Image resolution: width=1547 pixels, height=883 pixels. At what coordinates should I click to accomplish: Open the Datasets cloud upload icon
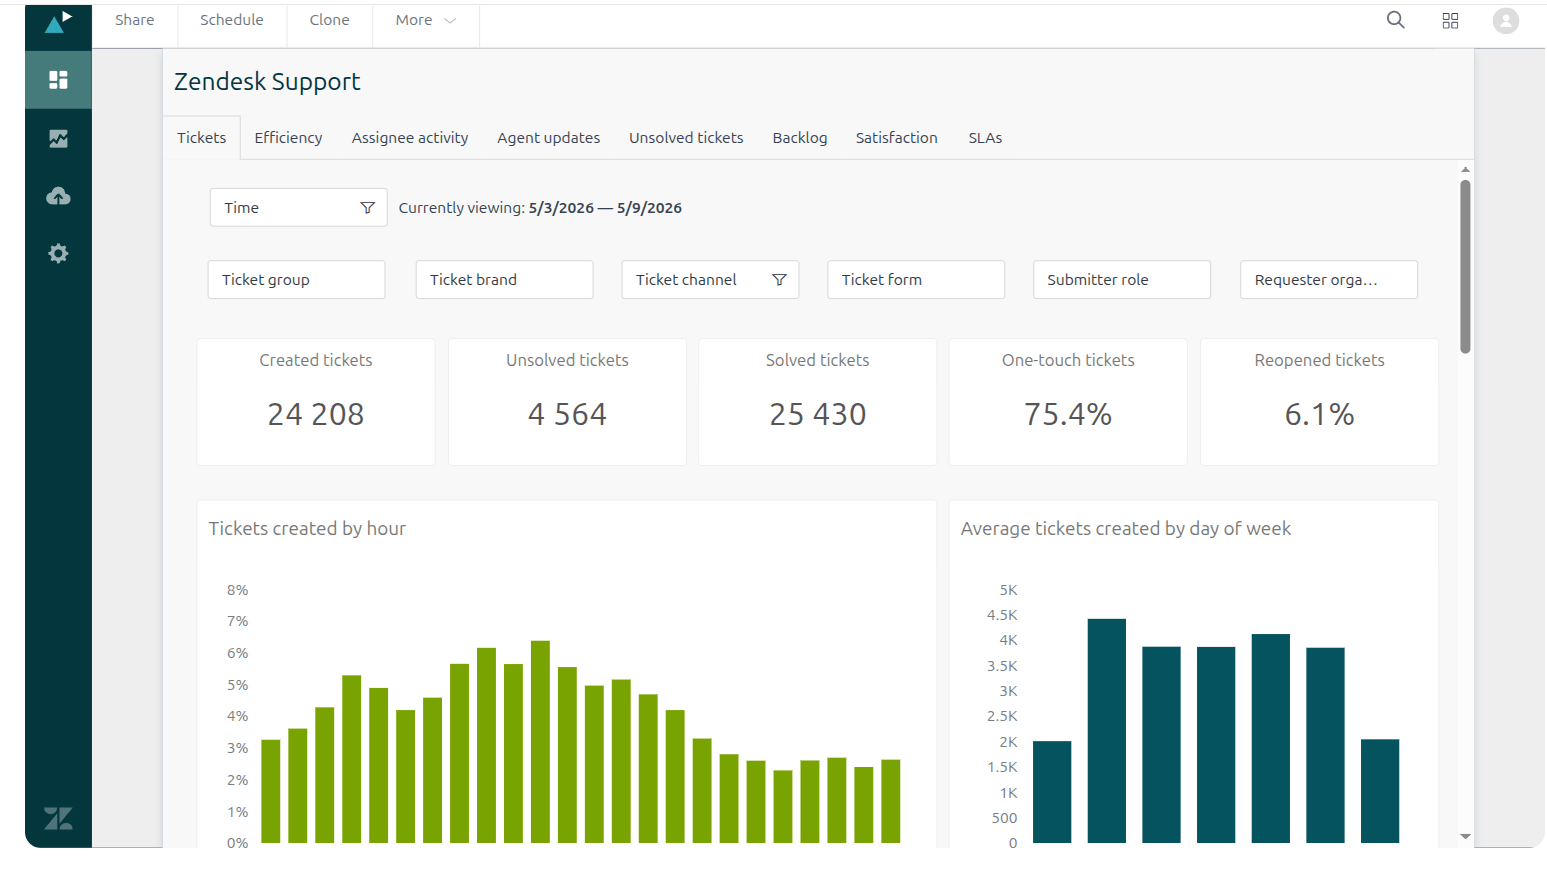tap(58, 196)
